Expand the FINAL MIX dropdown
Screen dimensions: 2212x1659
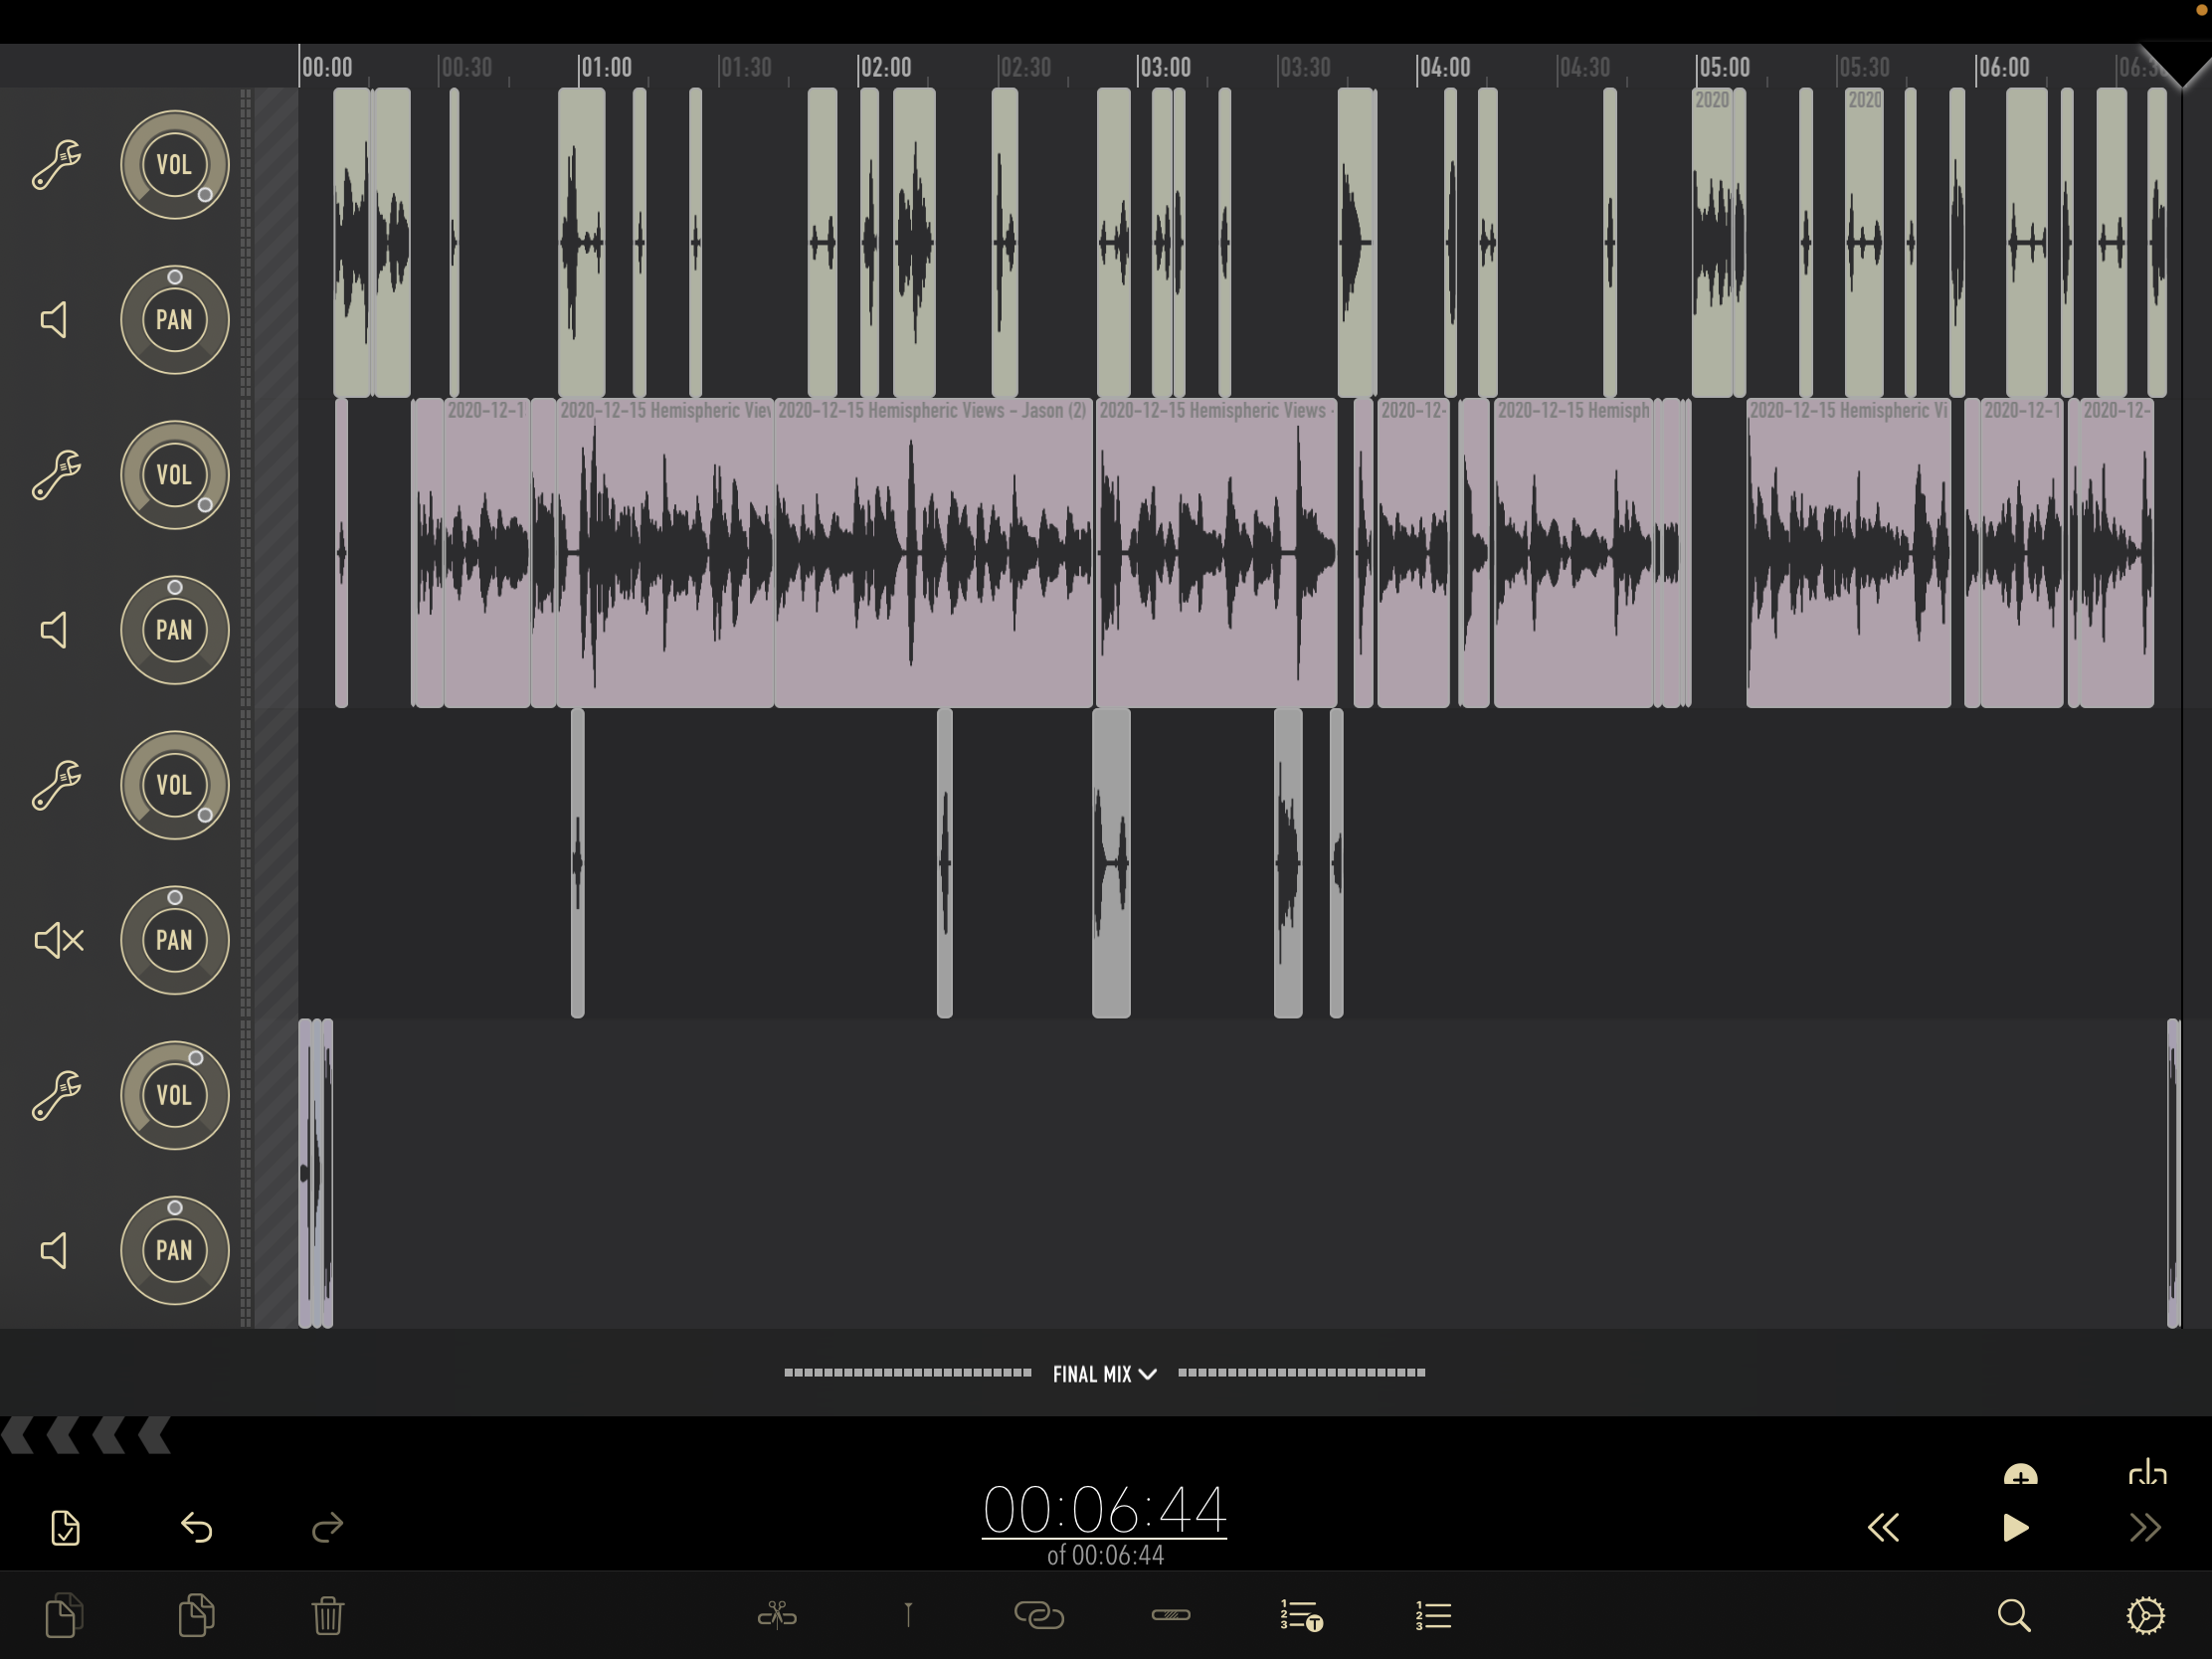(1105, 1374)
